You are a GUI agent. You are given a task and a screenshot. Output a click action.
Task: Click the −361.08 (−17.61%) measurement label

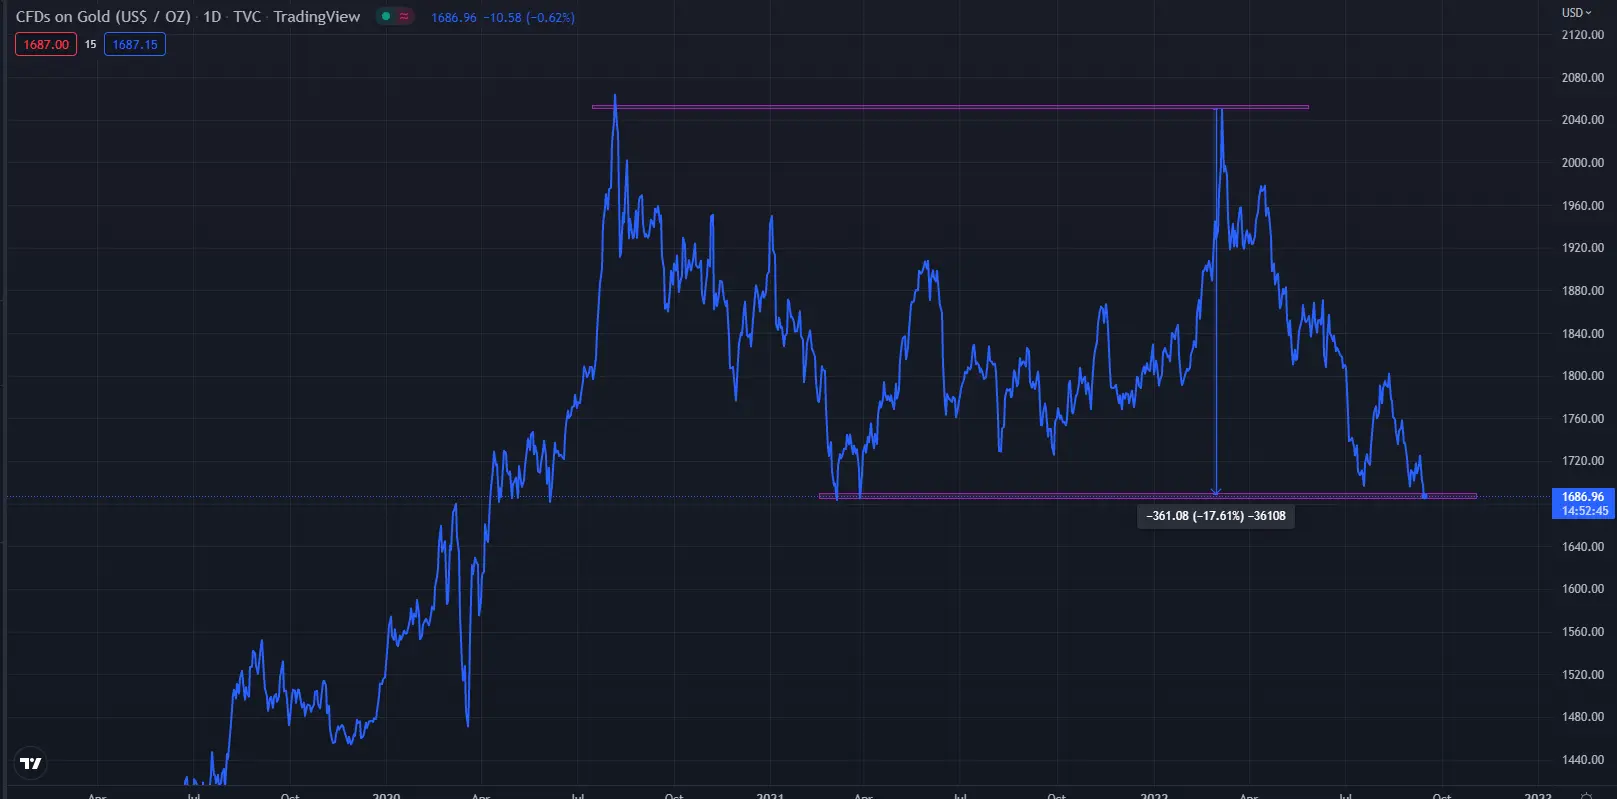1216,516
